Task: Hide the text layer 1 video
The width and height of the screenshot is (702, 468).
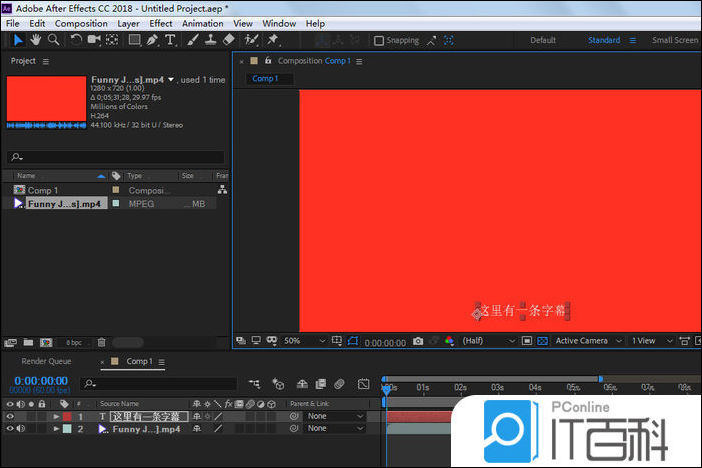Action: 10,416
